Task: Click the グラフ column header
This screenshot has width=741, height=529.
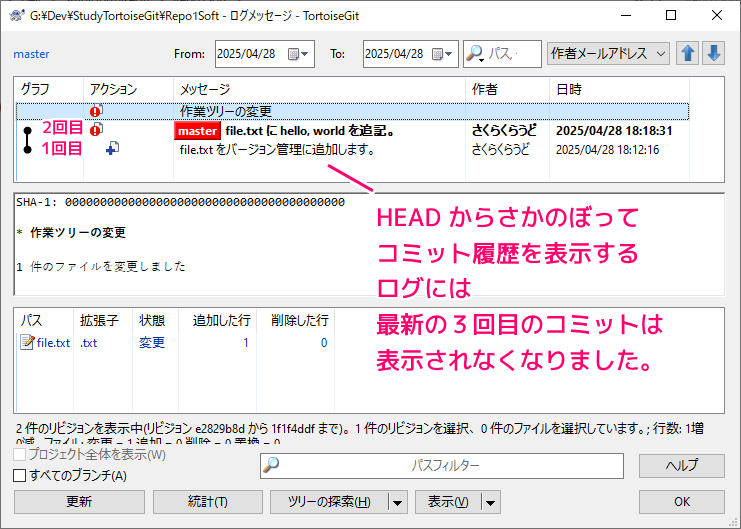Action: [49, 89]
